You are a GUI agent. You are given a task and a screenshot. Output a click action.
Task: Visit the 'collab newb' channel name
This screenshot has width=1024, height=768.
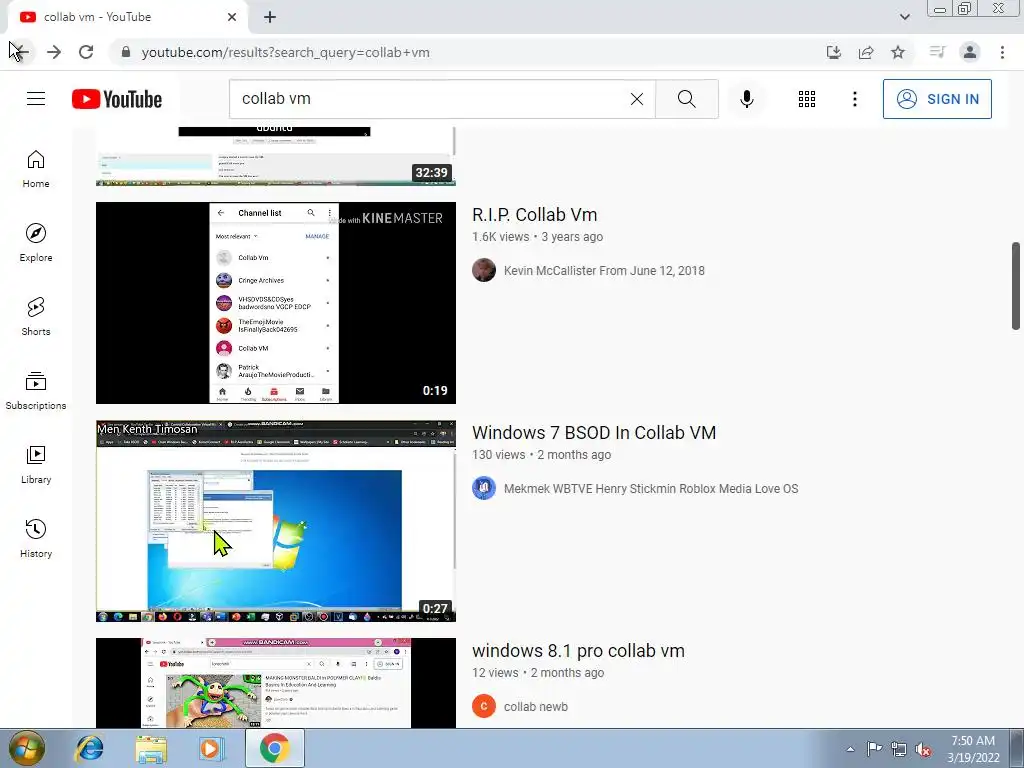(536, 707)
